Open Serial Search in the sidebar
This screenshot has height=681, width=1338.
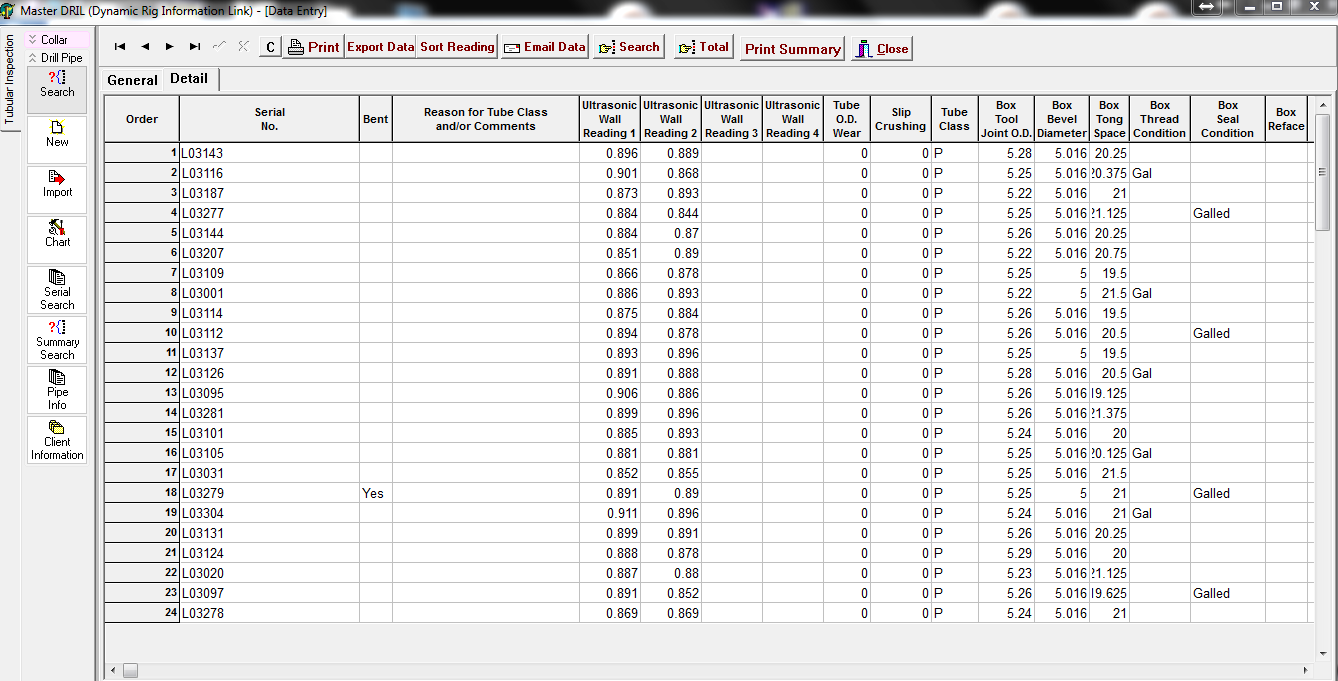[57, 289]
